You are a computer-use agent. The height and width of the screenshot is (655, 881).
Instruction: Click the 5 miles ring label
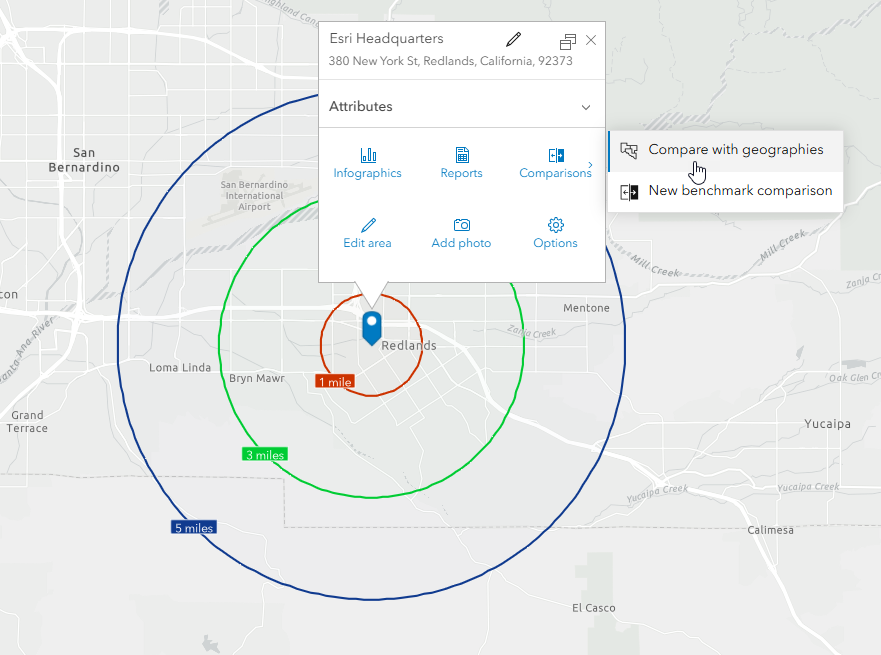coord(194,527)
